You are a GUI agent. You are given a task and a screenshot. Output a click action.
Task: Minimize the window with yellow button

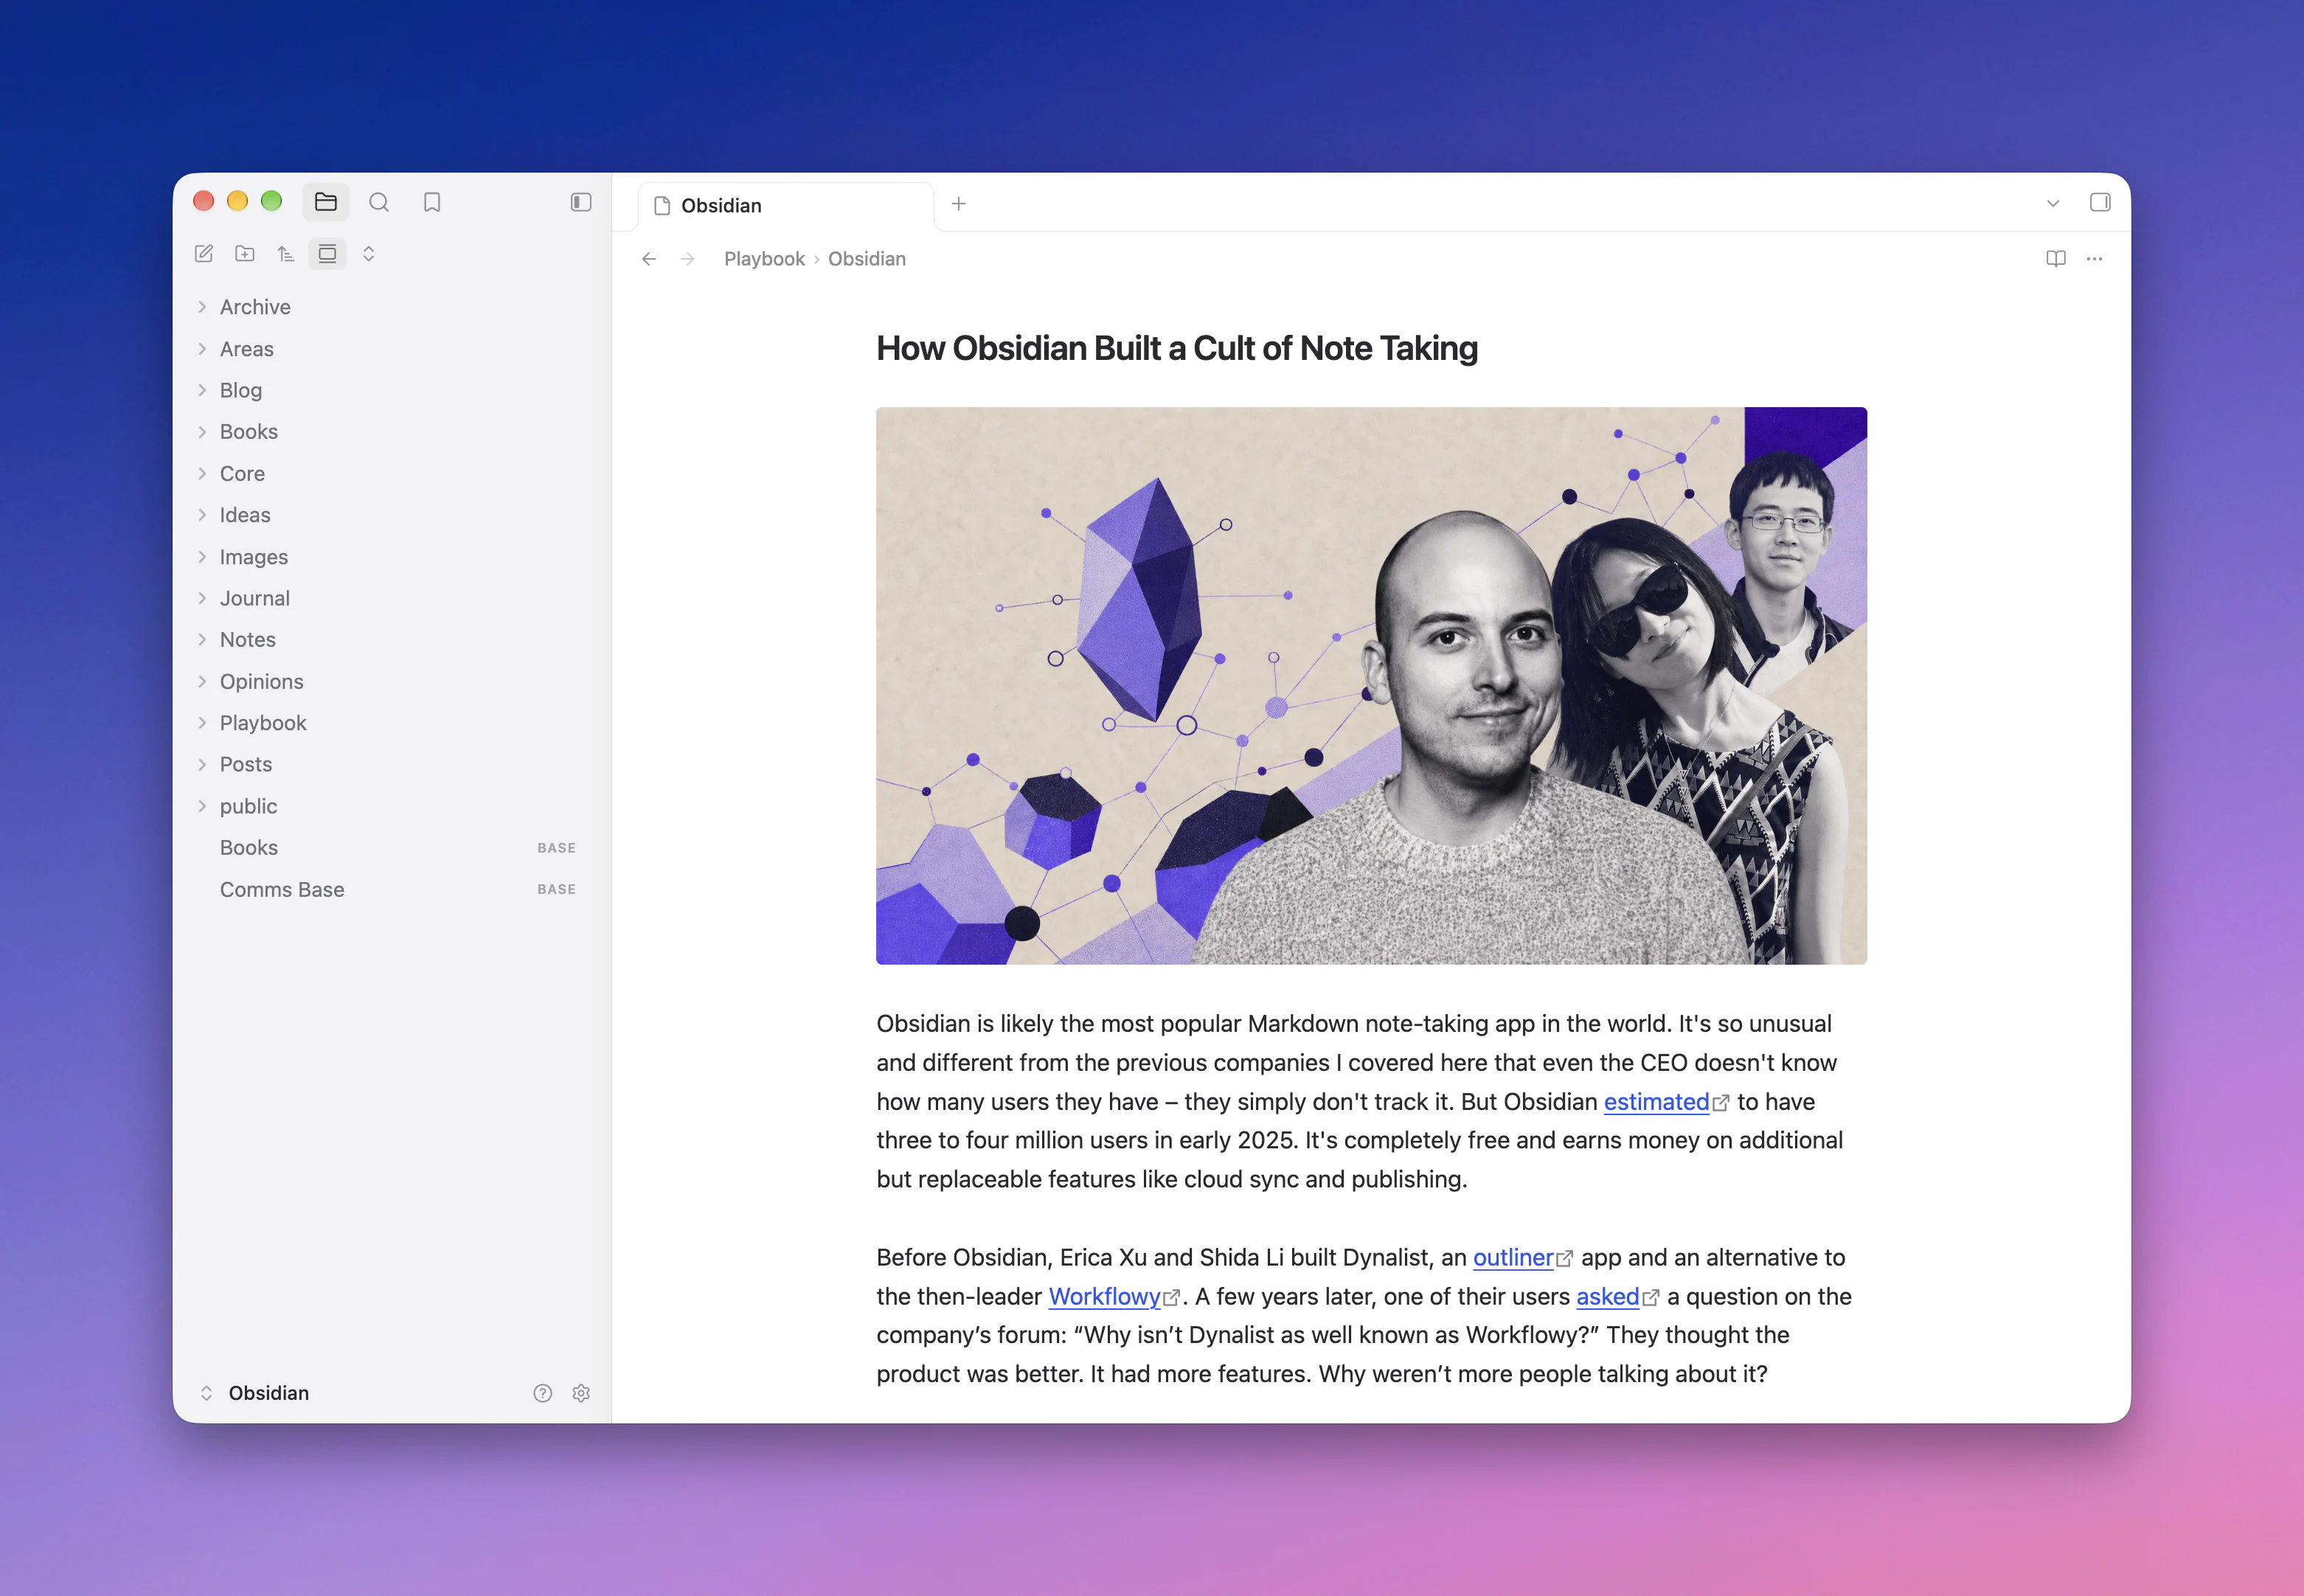click(x=238, y=201)
